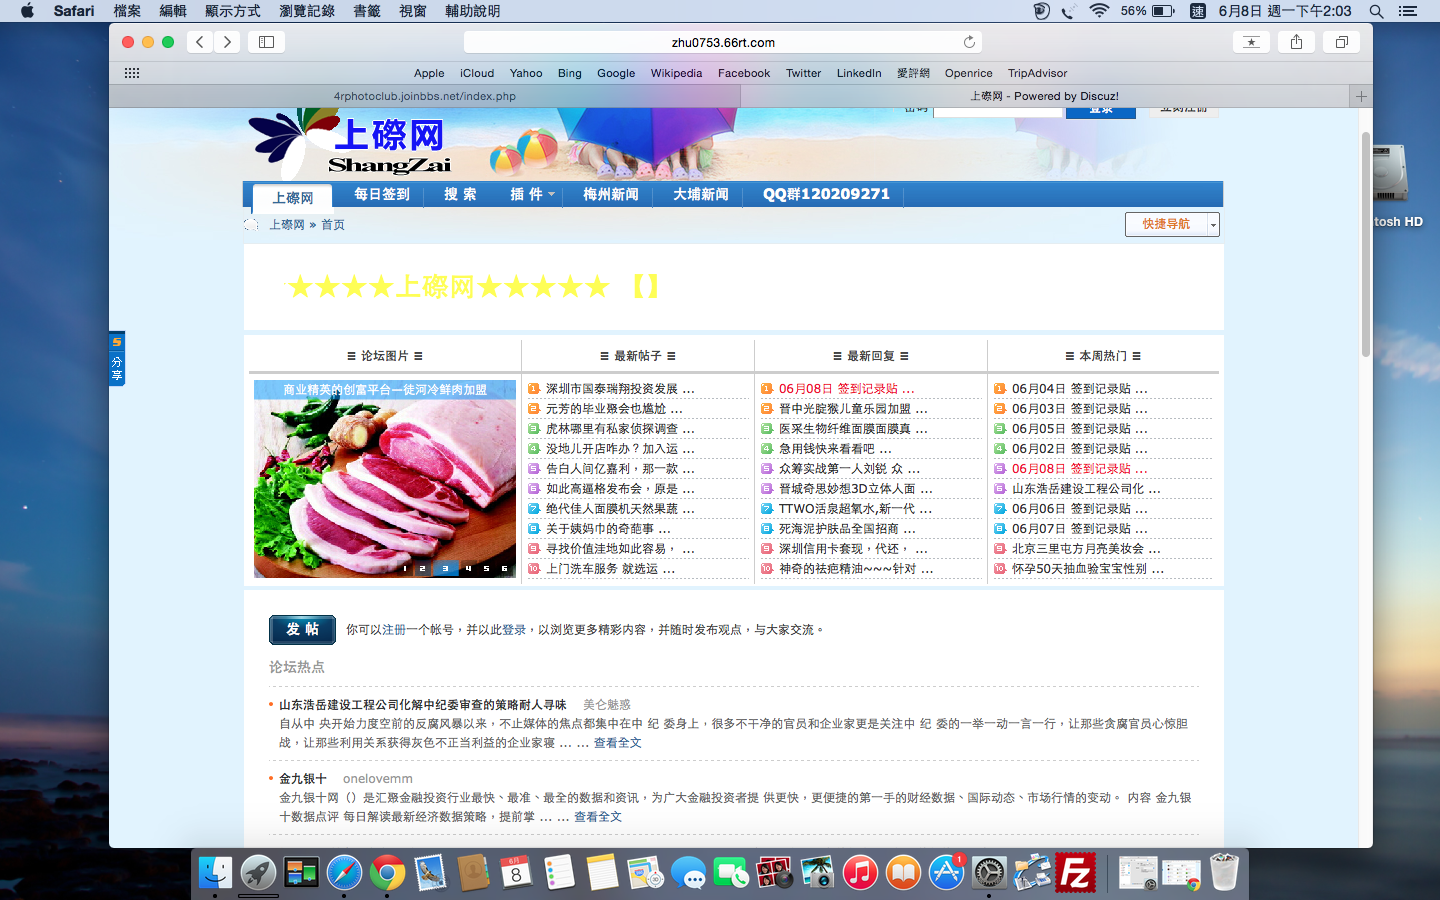Open the Favorites grid icon
Viewport: 1440px width, 900px height.
(x=131, y=73)
